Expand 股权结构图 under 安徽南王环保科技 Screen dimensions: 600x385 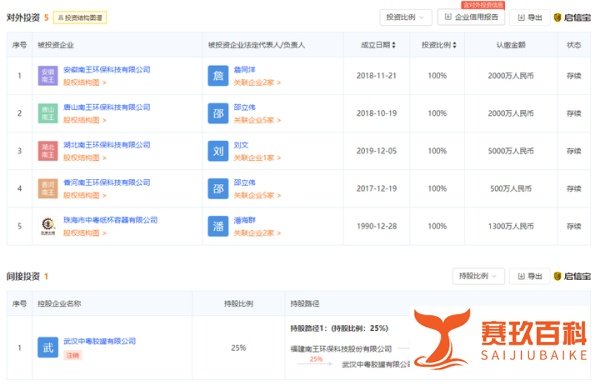click(x=85, y=82)
